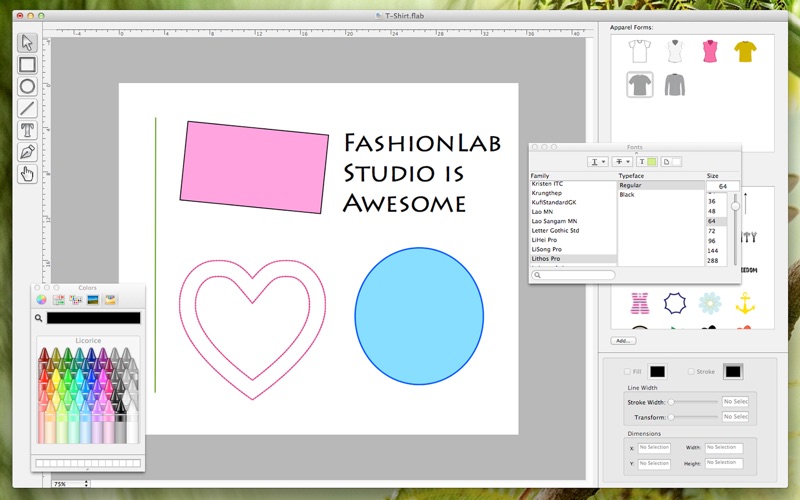Open the color wheel picker tab
Image resolution: width=800 pixels, height=500 pixels.
click(x=41, y=299)
